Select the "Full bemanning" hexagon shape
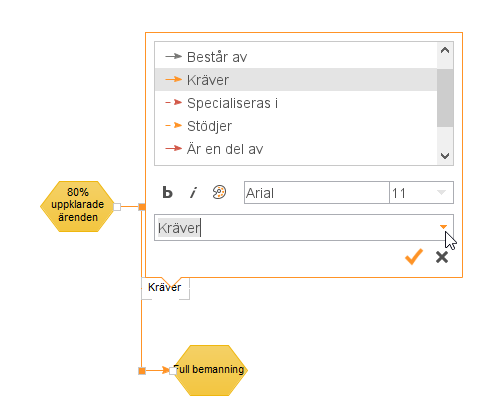The height and width of the screenshot is (408, 481). click(210, 370)
